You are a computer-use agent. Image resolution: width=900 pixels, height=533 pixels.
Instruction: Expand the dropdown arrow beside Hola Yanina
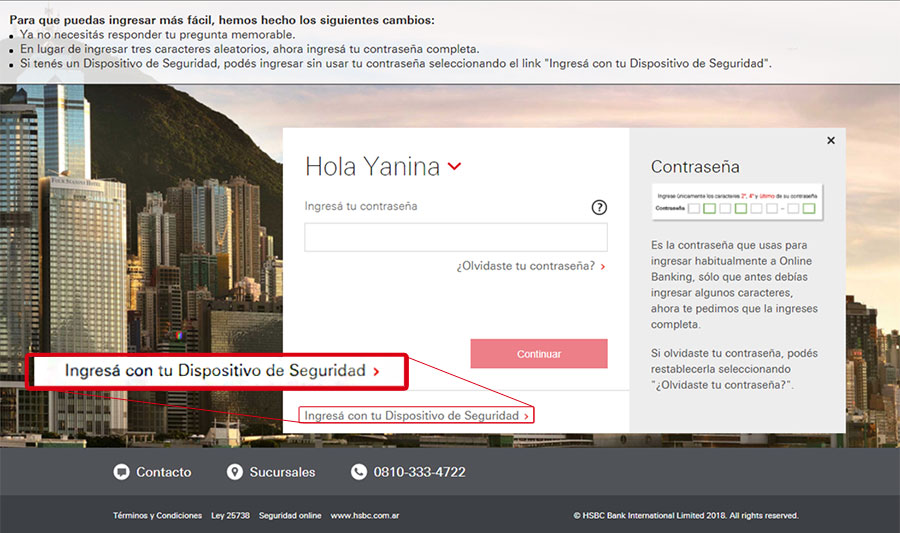coord(454,166)
